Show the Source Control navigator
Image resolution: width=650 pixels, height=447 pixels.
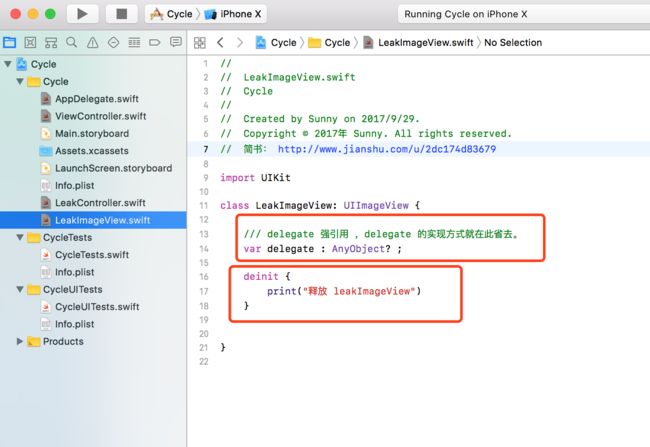point(30,42)
